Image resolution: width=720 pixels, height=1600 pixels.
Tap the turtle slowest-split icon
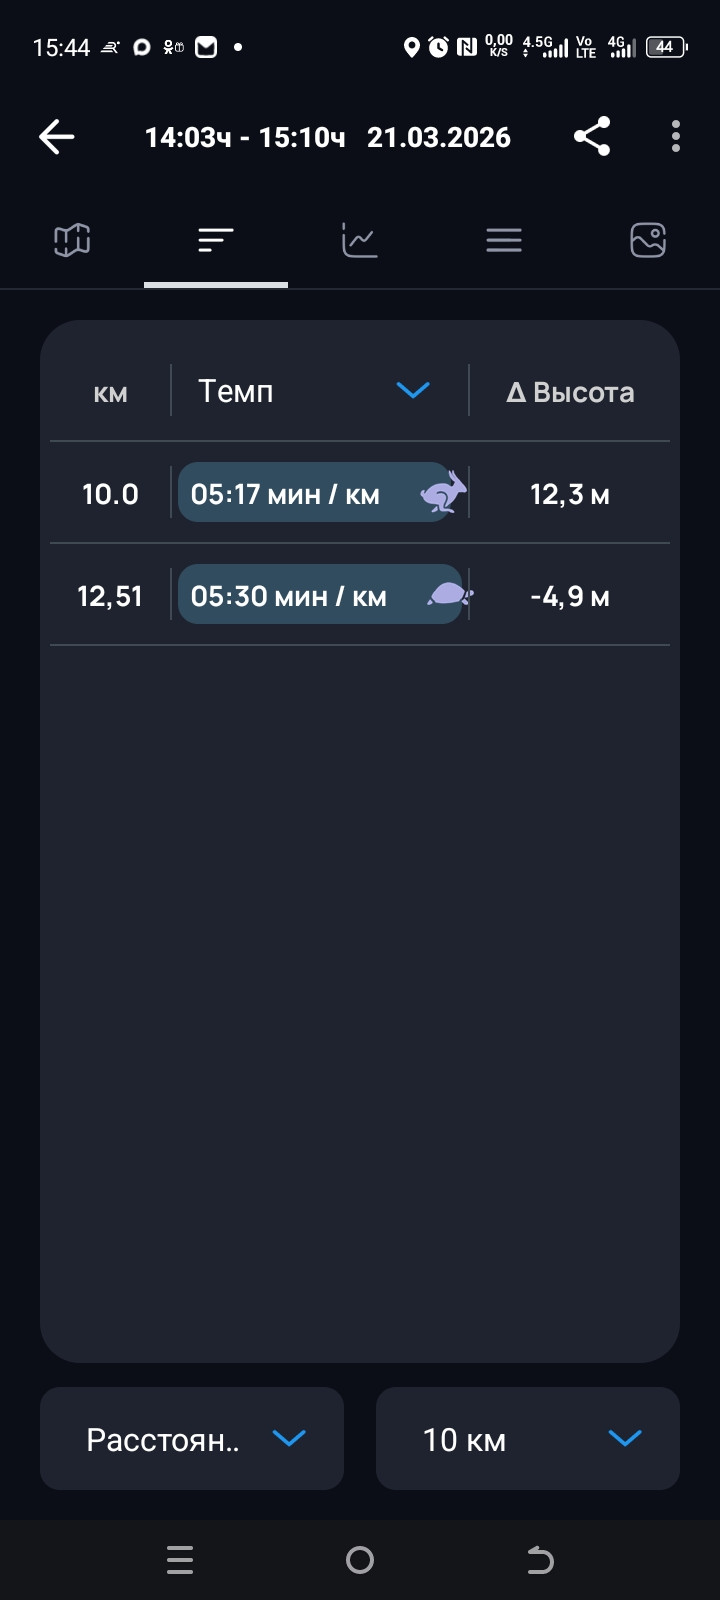coord(450,594)
